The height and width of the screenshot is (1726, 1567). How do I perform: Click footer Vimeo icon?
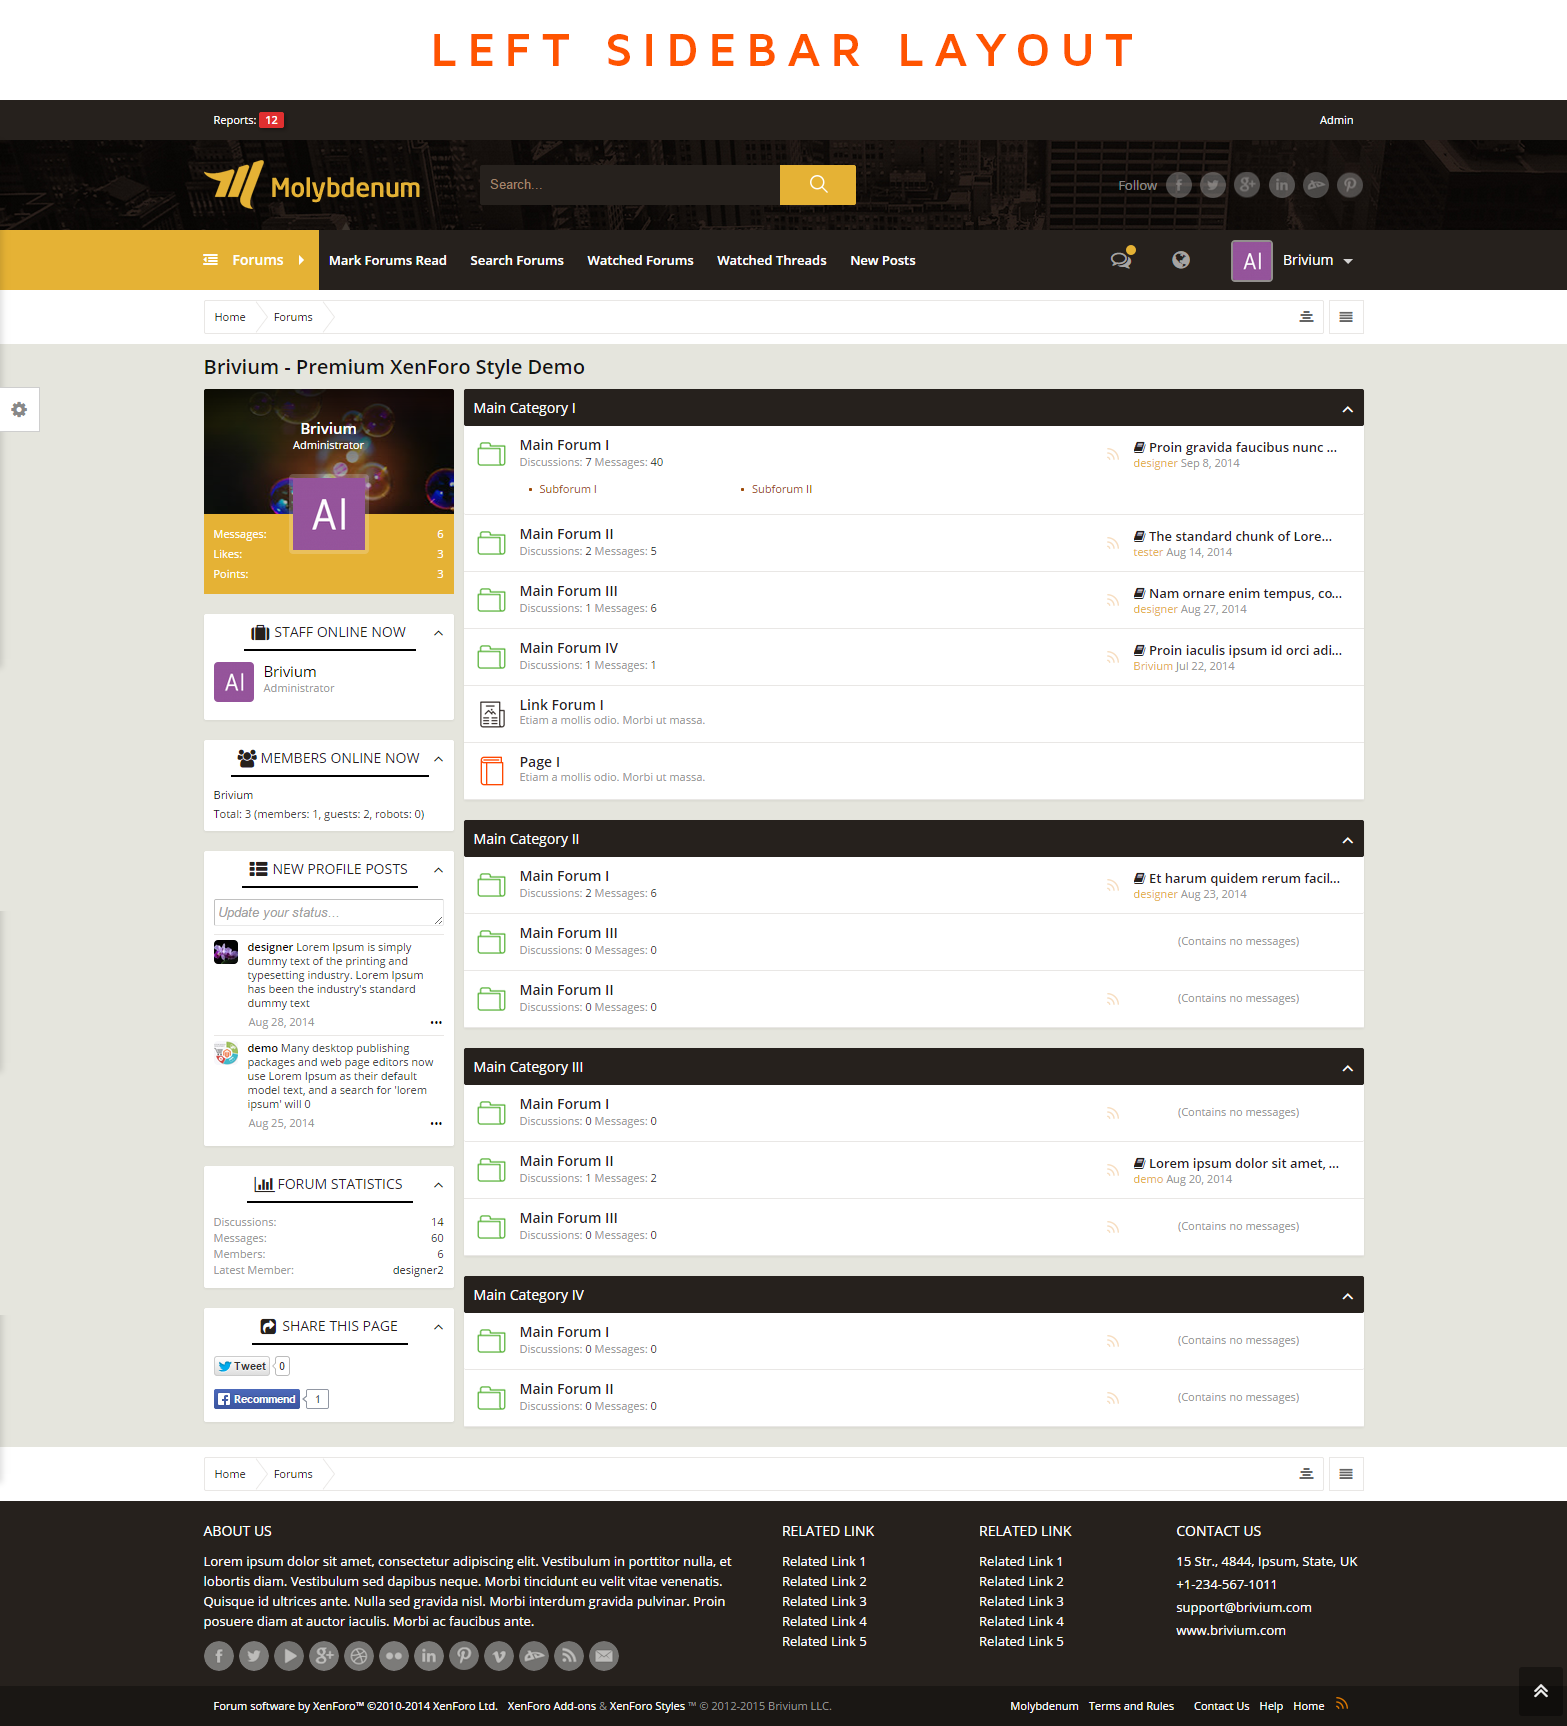pos(499,1656)
